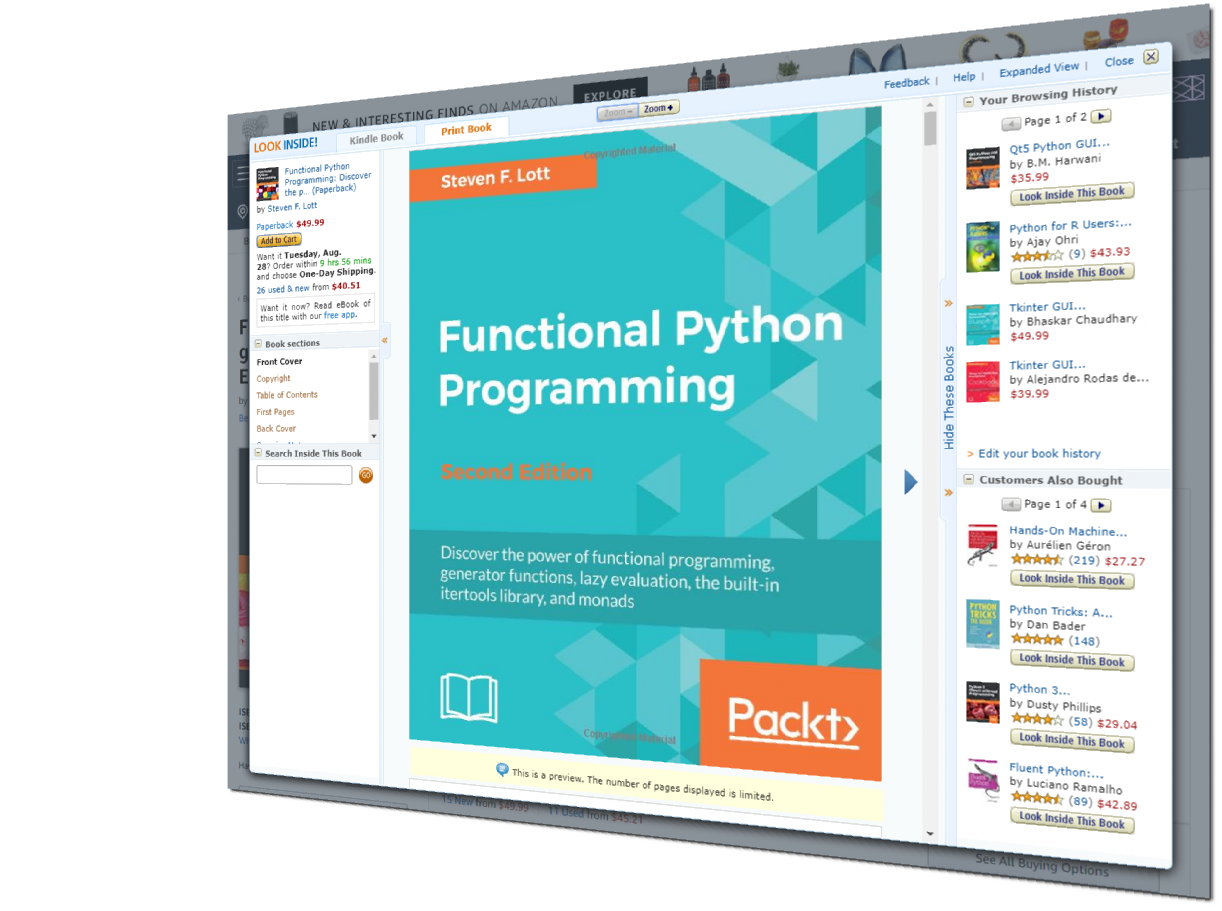Select Front Cover section
Viewport: 1222px width, 911px height.
pos(279,362)
